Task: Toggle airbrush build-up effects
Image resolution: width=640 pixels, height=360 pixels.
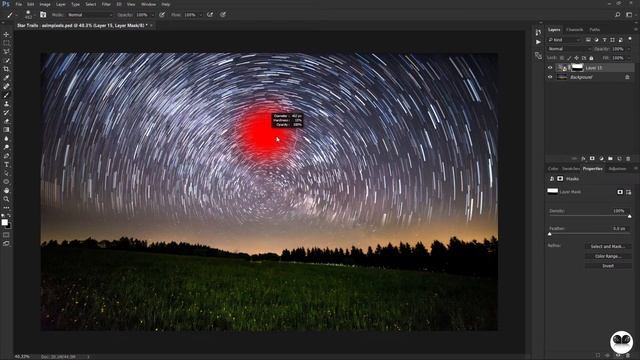Action: (x=210, y=15)
